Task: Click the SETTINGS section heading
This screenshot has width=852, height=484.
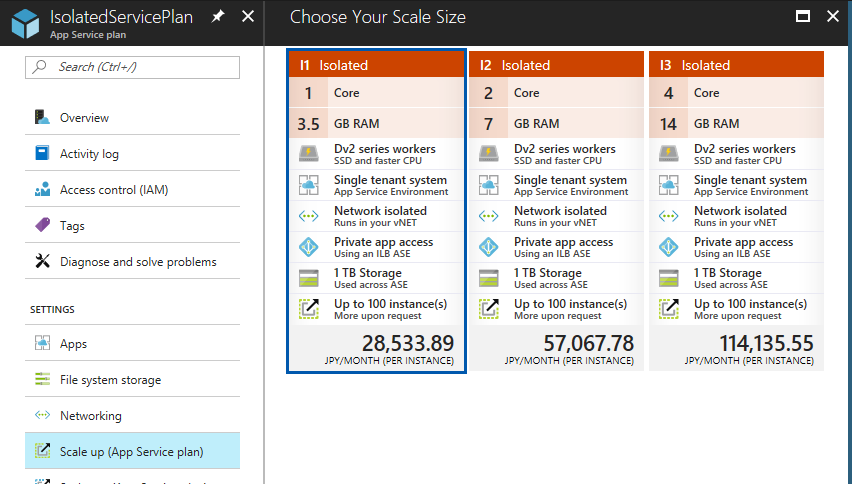Action: 52,309
